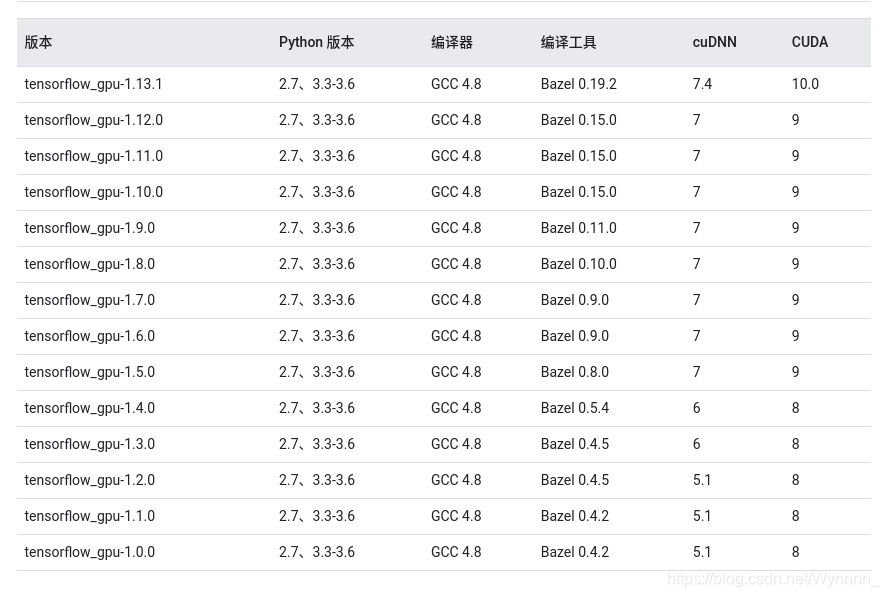This screenshot has width=889, height=597.
Task: Select the Bazel 0.4.2 cell in last row
Action: (574, 552)
